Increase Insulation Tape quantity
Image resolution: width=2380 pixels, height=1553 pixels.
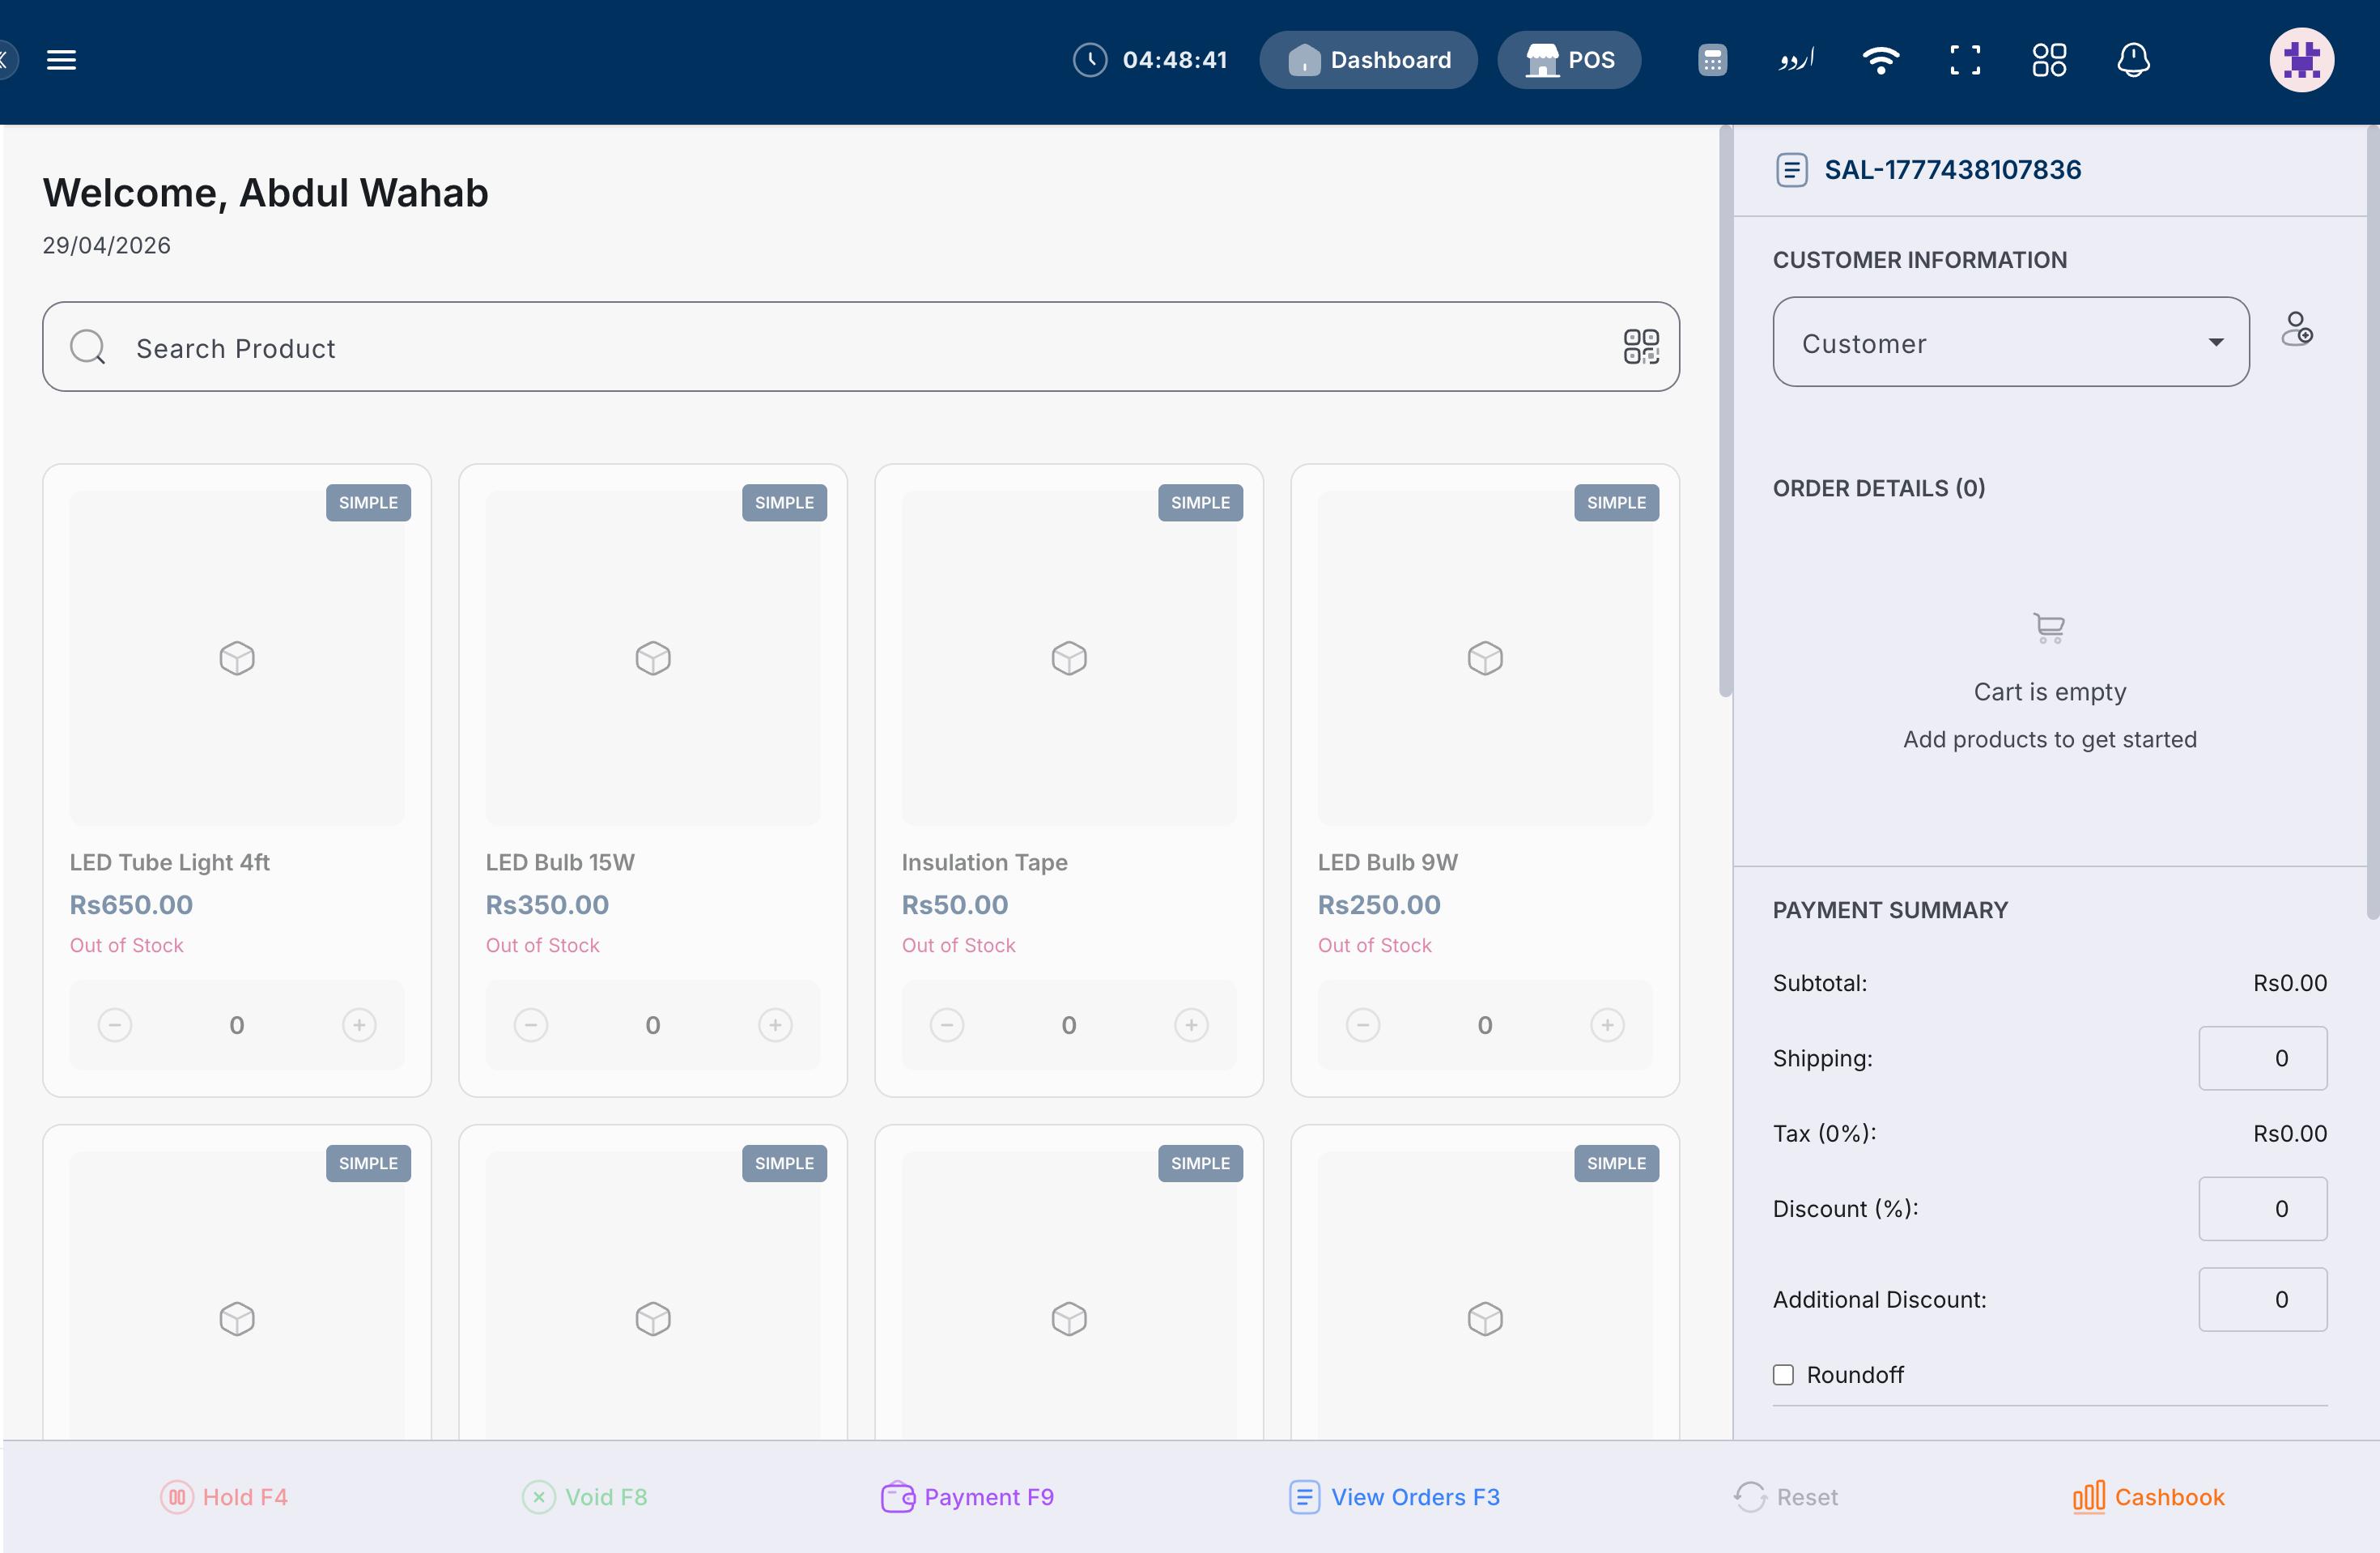pyautogui.click(x=1191, y=1025)
